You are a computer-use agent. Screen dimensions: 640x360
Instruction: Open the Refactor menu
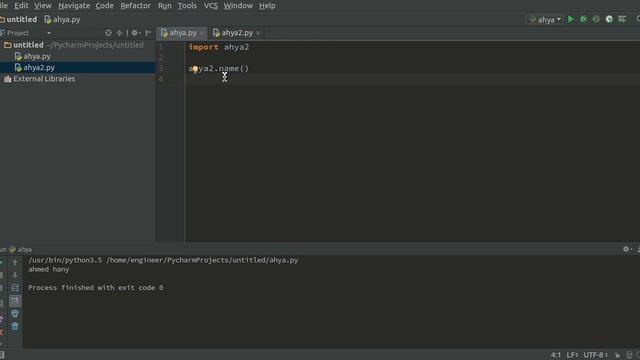pos(136,6)
